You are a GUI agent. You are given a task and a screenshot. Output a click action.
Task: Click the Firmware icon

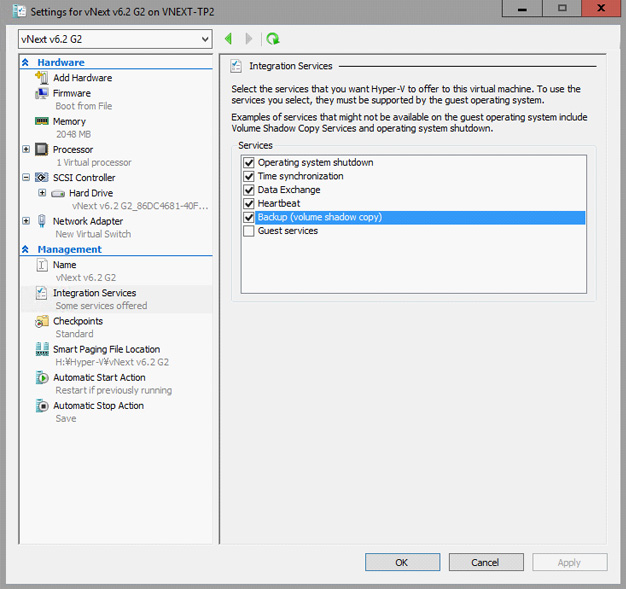point(42,93)
